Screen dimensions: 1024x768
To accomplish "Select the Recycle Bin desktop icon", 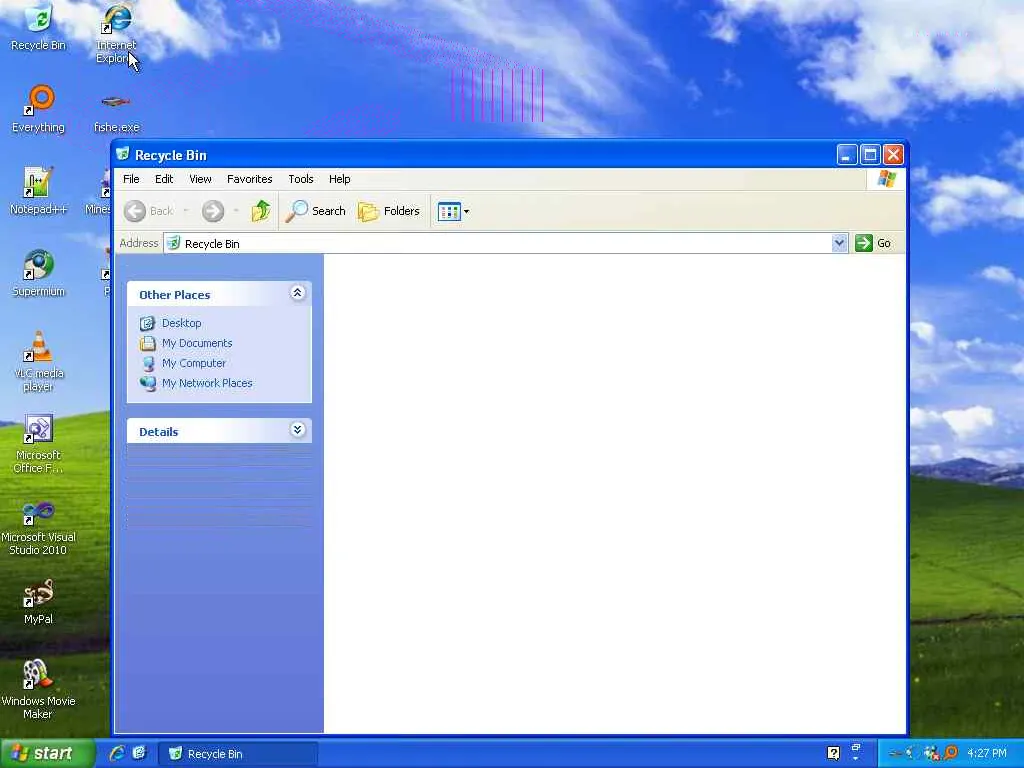I will (39, 28).
